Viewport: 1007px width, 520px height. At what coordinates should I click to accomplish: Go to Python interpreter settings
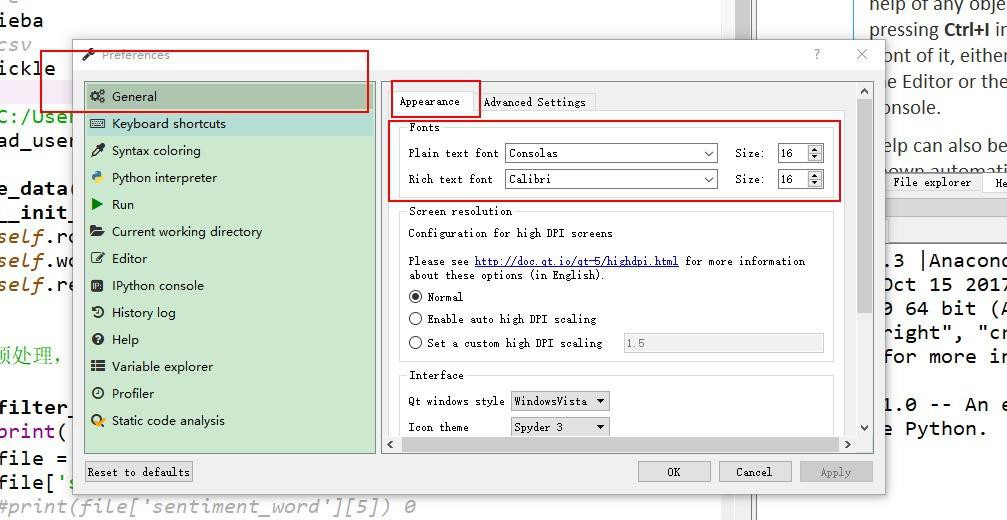[x=229, y=177]
